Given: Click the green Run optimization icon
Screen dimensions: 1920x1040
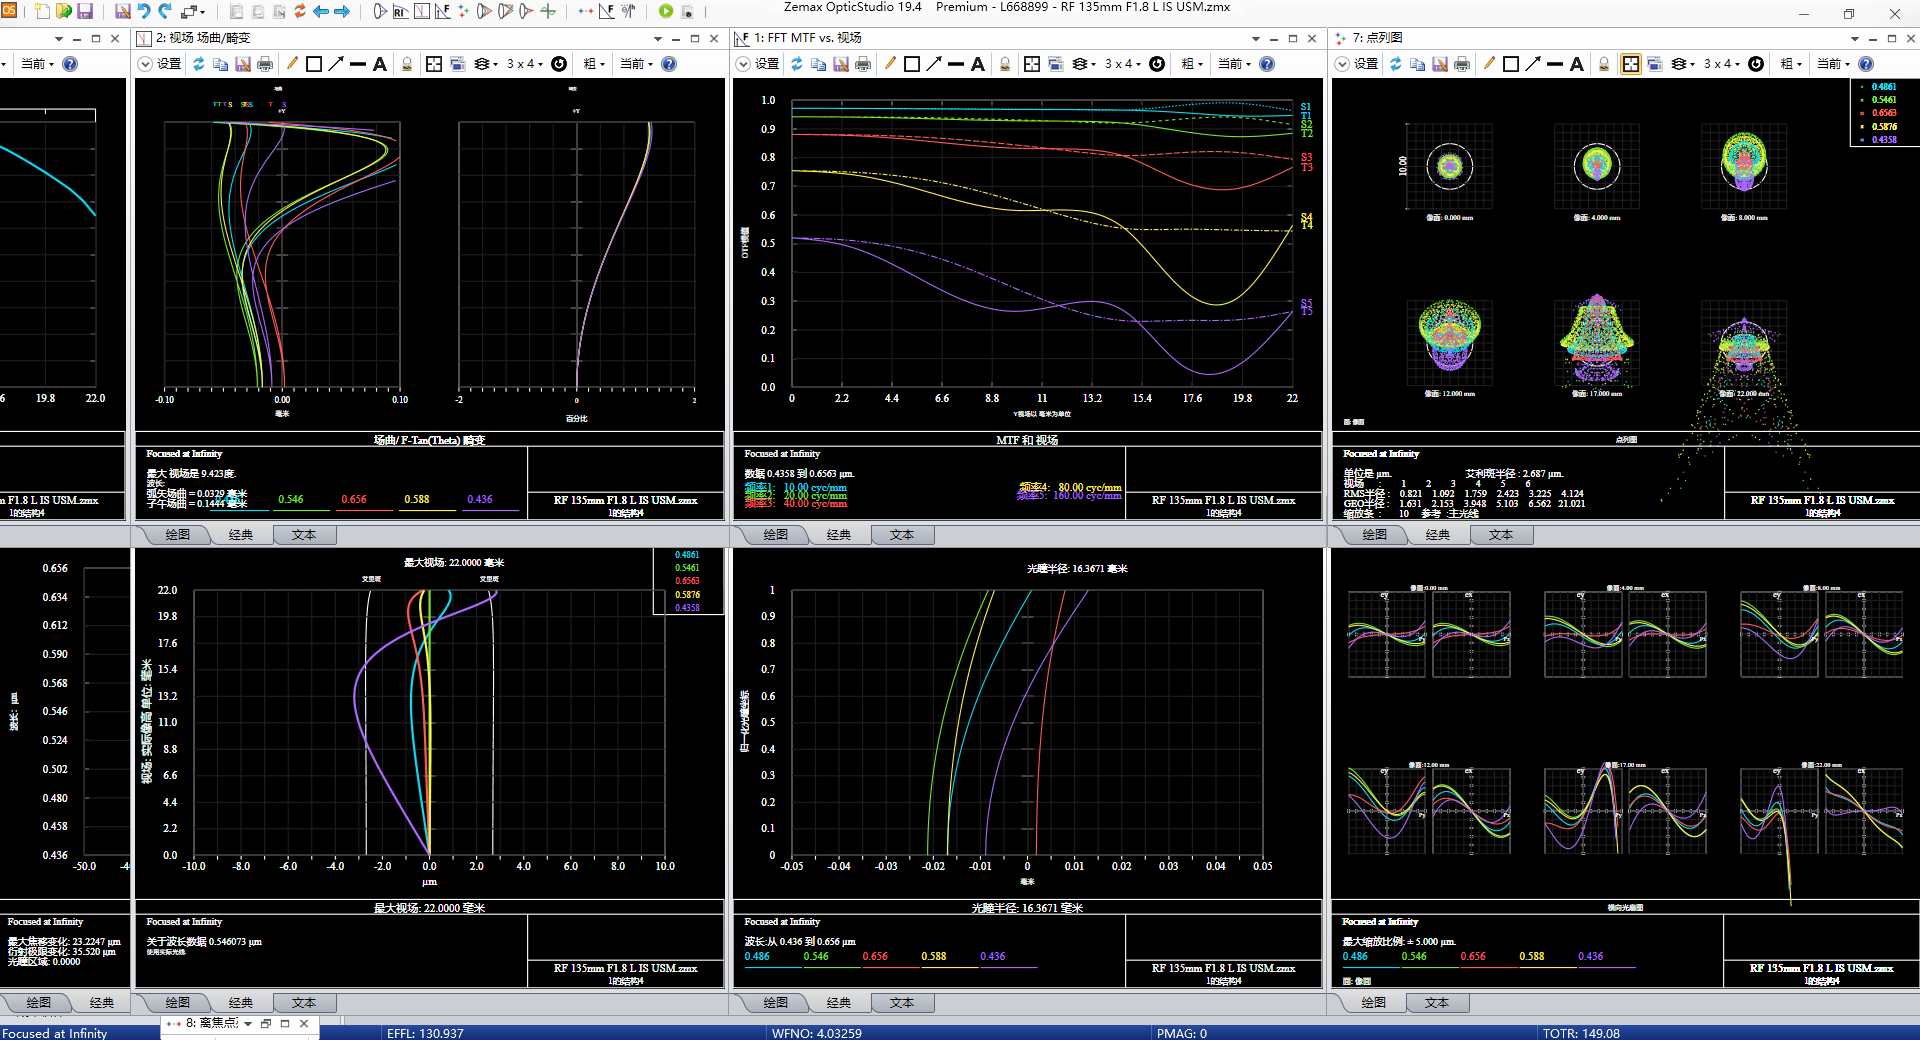Looking at the screenshot, I should click(666, 11).
